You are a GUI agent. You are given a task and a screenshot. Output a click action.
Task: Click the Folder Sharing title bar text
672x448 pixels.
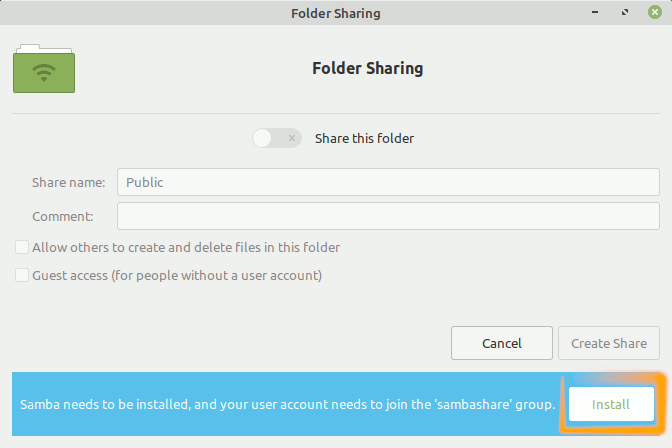click(336, 13)
